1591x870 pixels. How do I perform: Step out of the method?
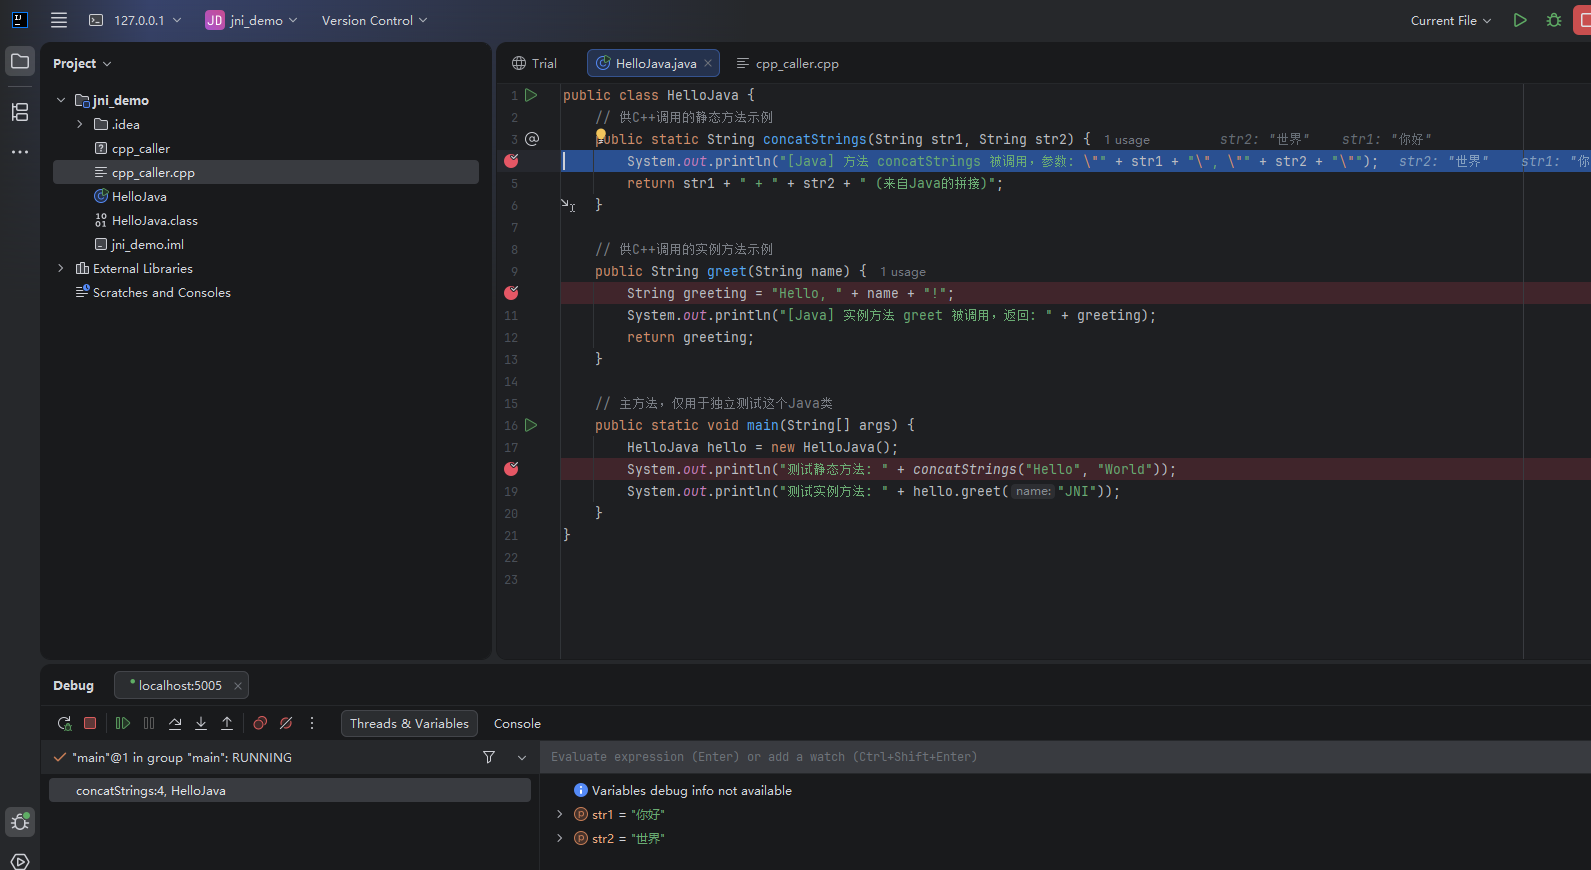tap(227, 723)
